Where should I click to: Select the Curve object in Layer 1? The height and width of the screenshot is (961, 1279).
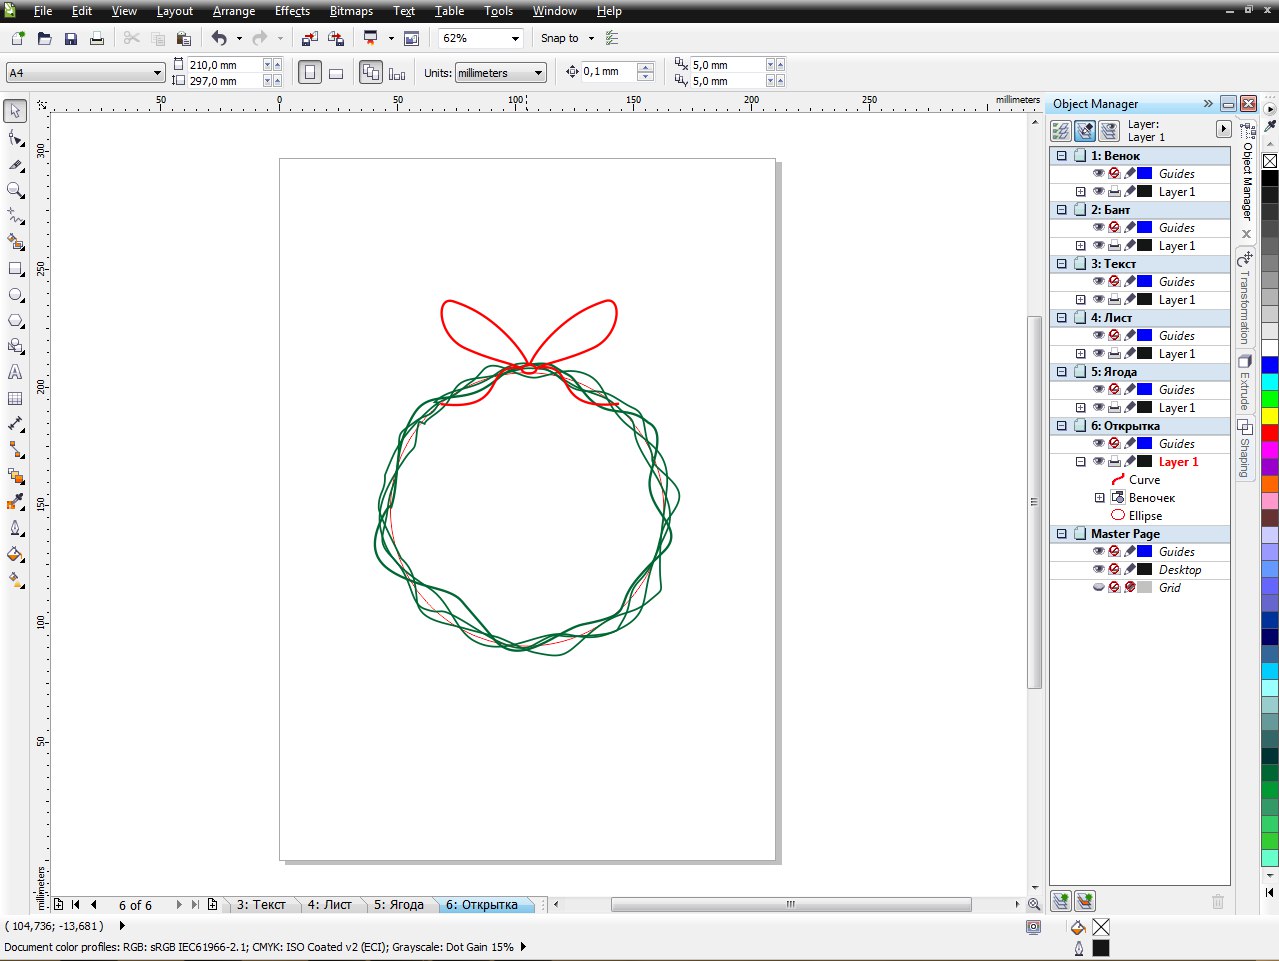pyautogui.click(x=1144, y=480)
